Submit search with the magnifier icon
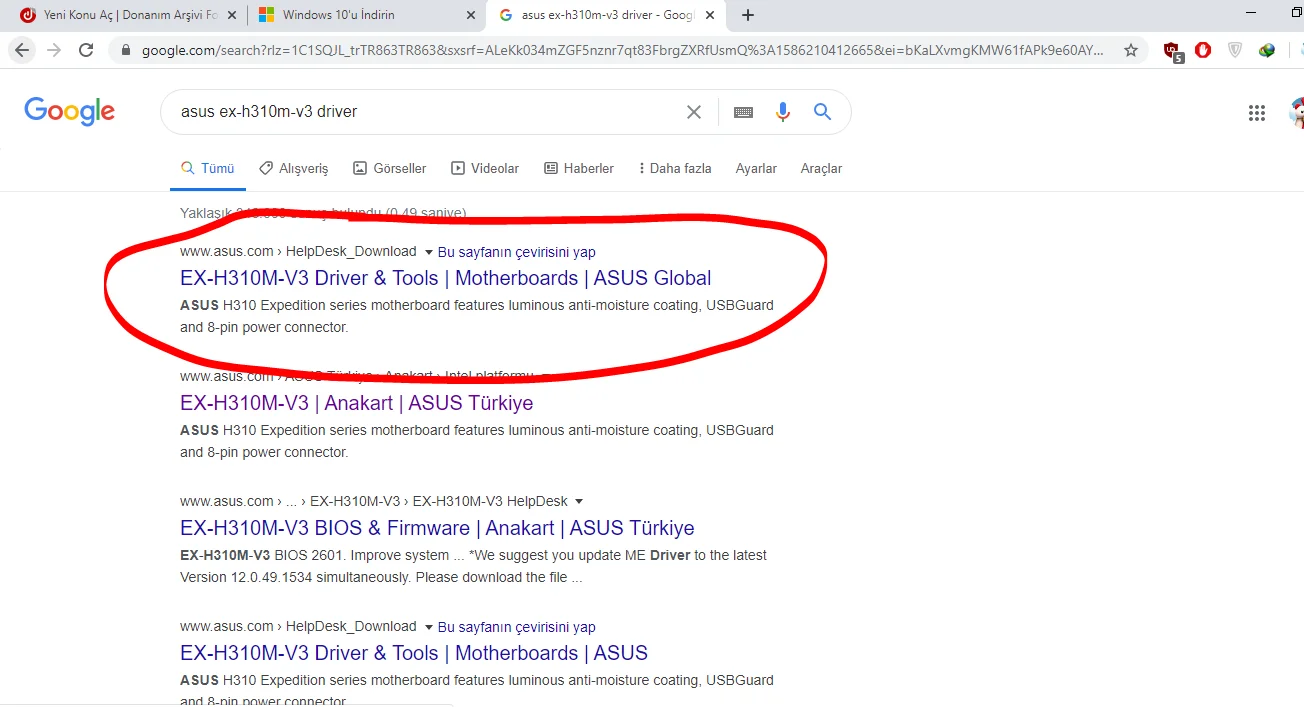The width and height of the screenshot is (1304, 707). coord(823,112)
